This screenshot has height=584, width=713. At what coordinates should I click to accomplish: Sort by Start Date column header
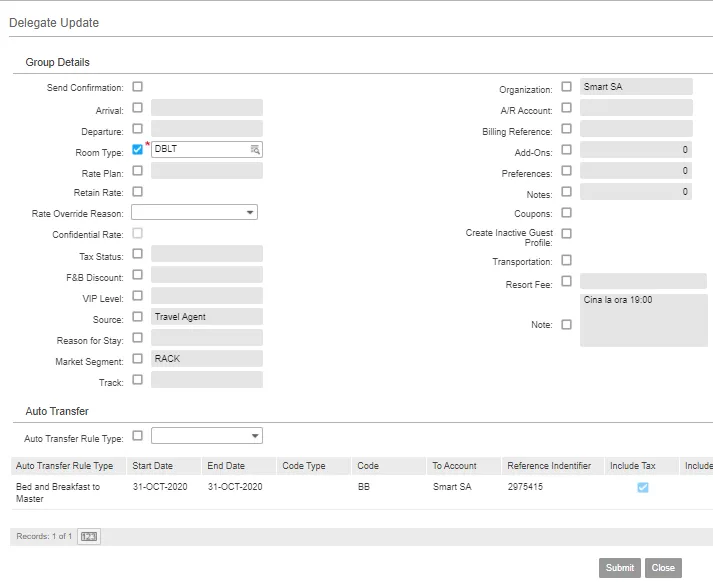[164, 466]
